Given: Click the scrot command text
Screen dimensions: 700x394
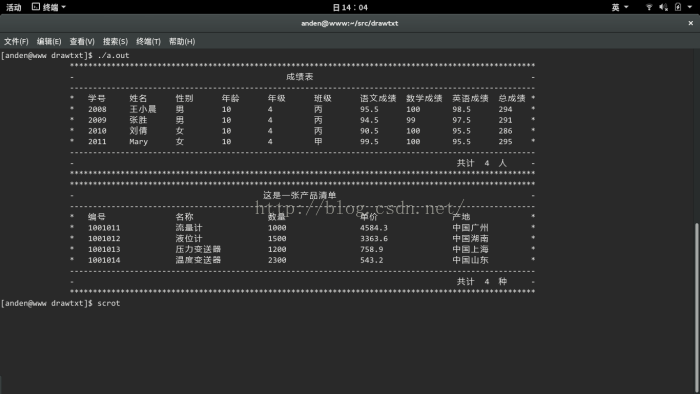Looking at the screenshot, I should 108,303.
